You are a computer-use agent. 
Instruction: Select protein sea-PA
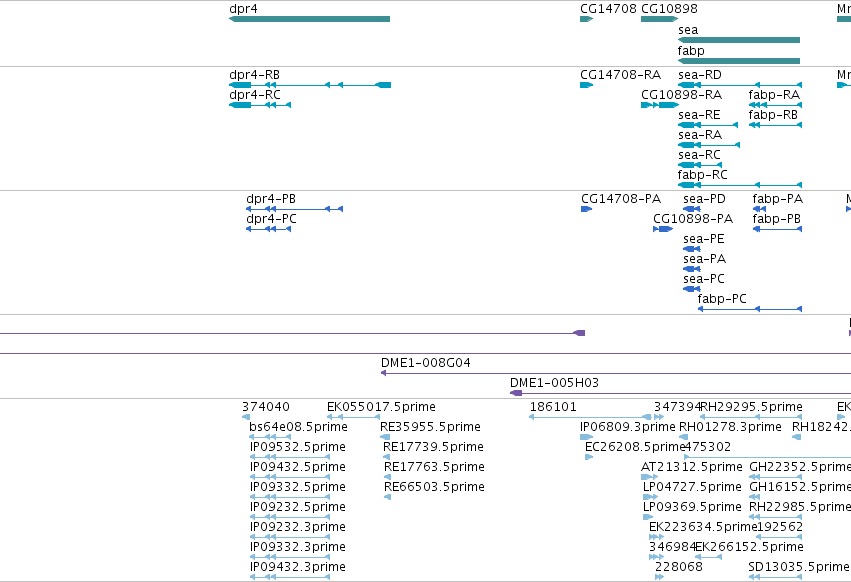[x=691, y=269]
